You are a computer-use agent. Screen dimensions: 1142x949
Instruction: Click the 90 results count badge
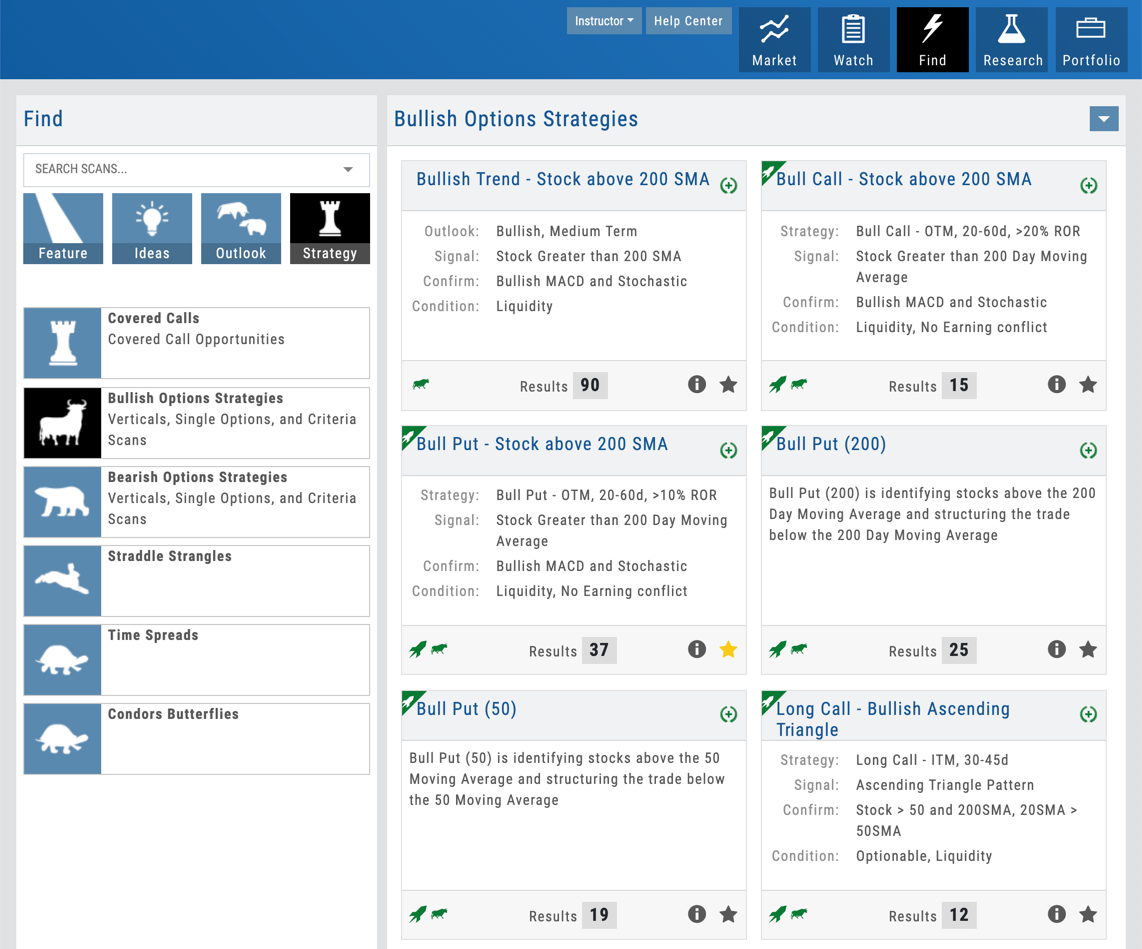tap(590, 385)
